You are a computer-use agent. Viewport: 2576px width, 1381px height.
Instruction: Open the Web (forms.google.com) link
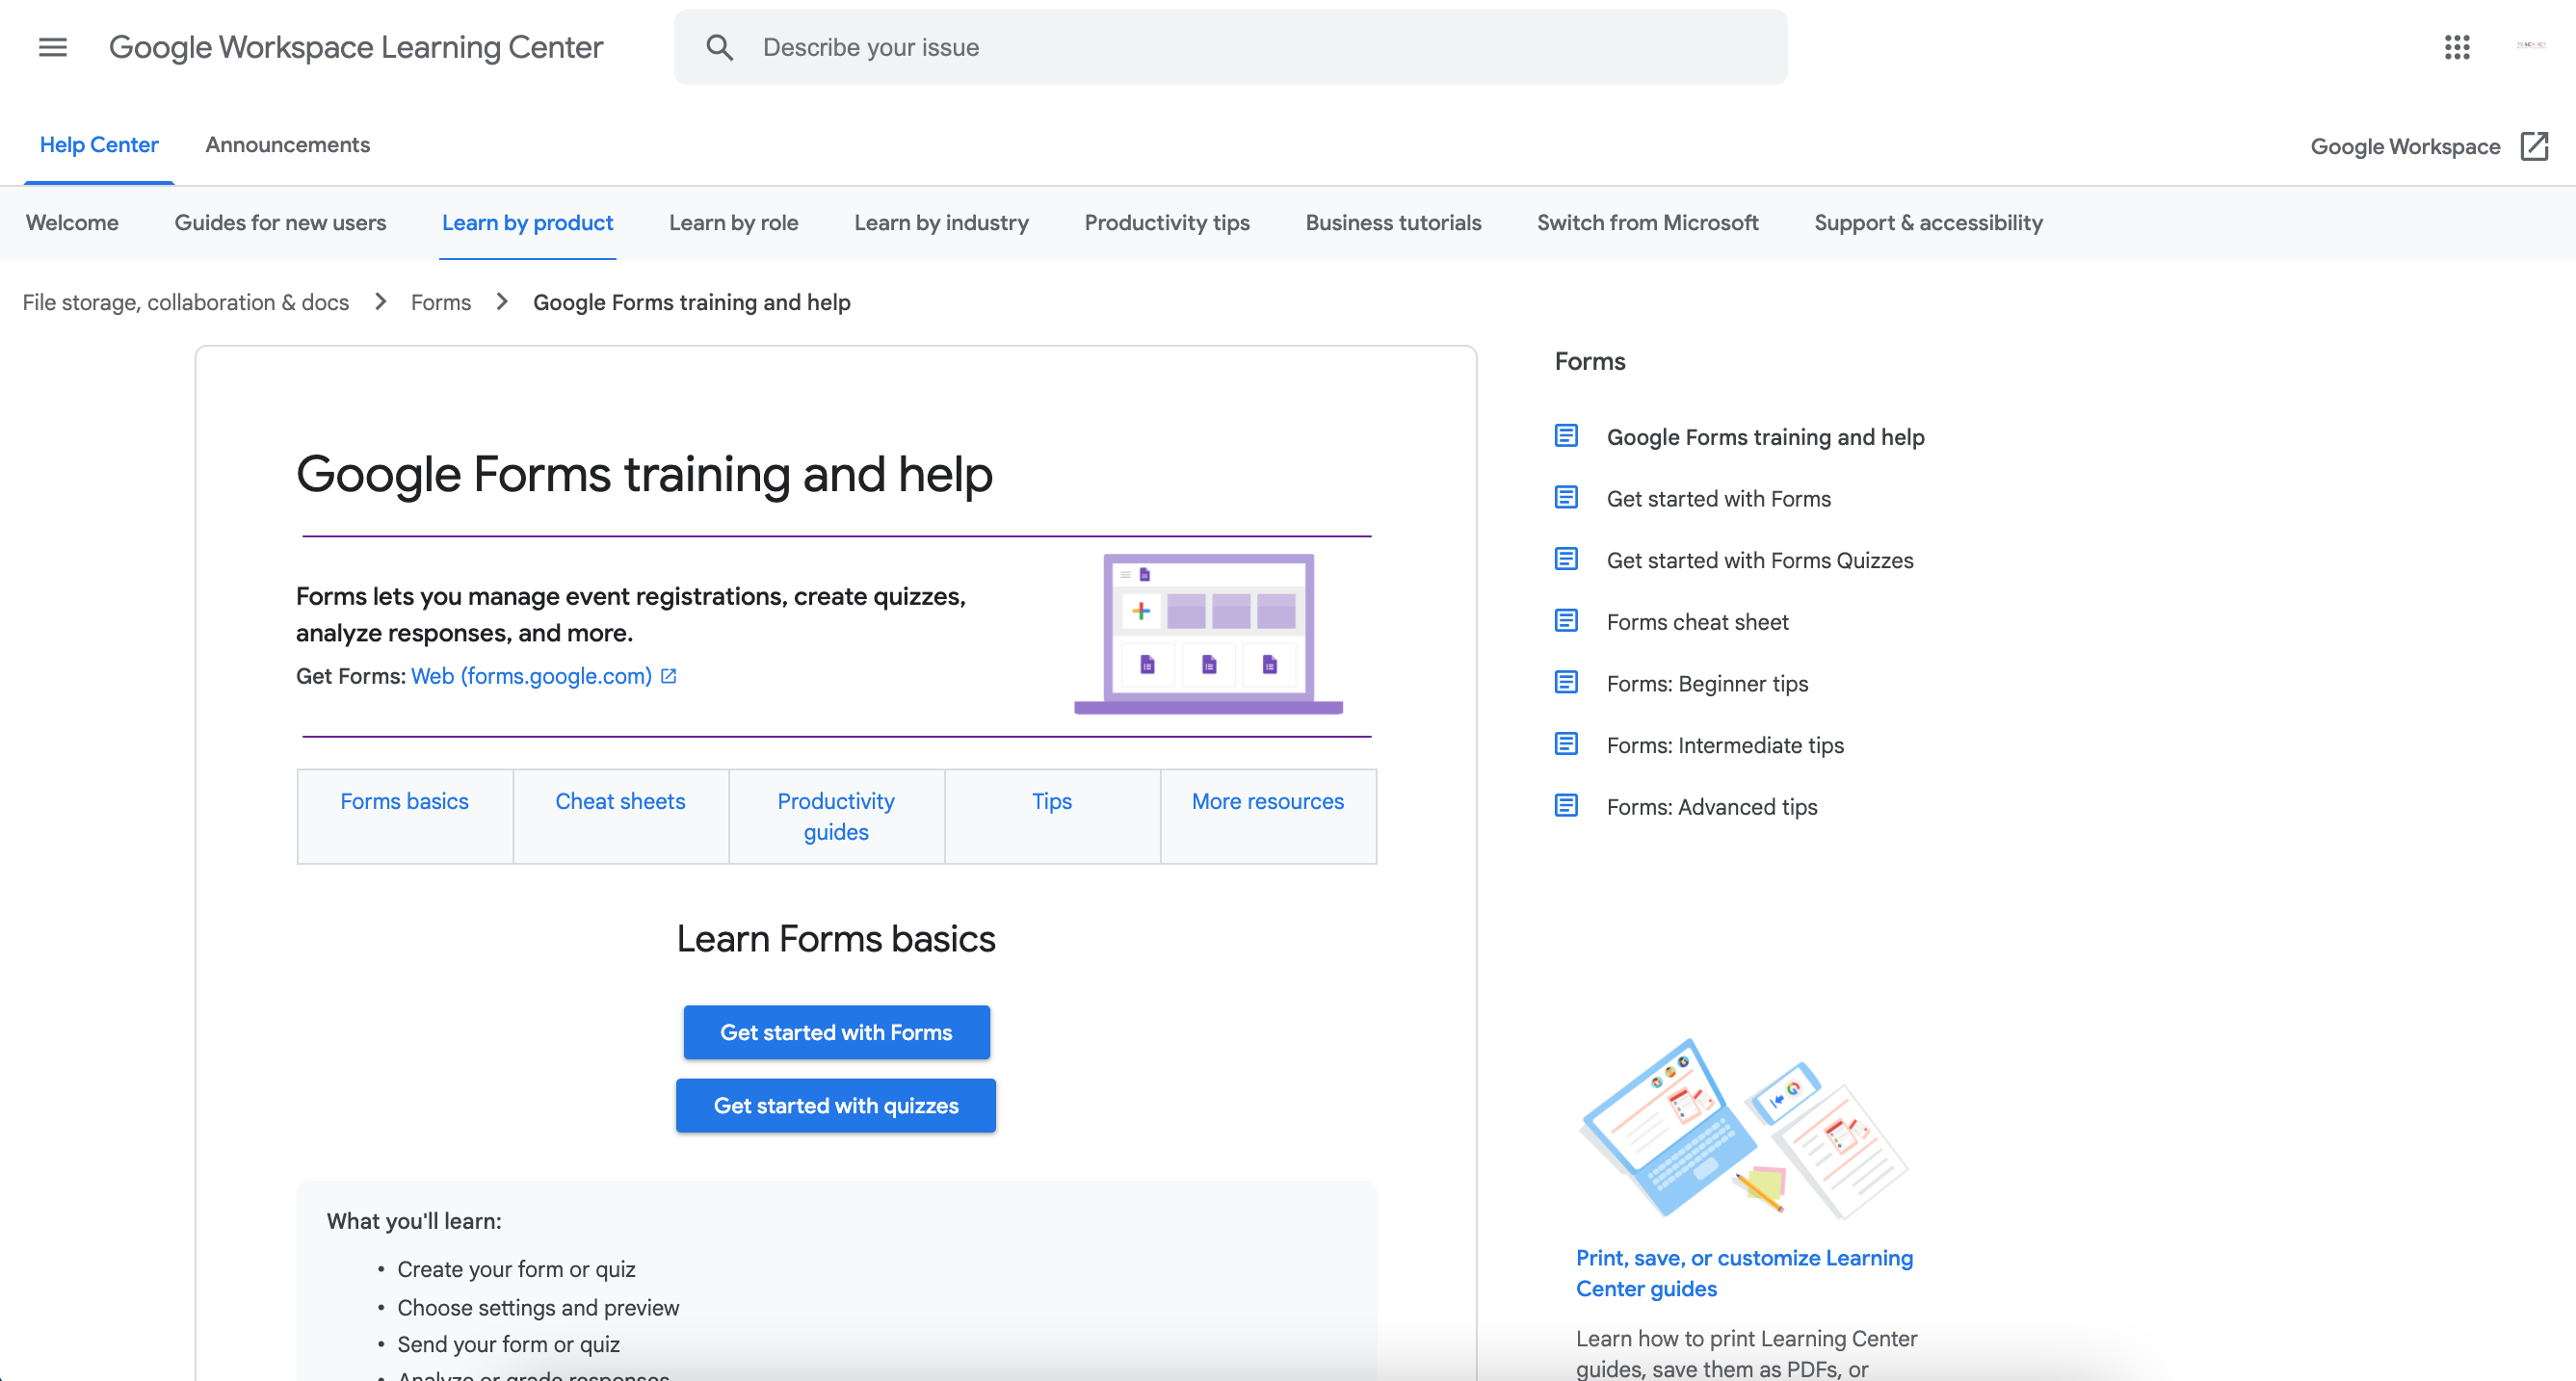(531, 677)
